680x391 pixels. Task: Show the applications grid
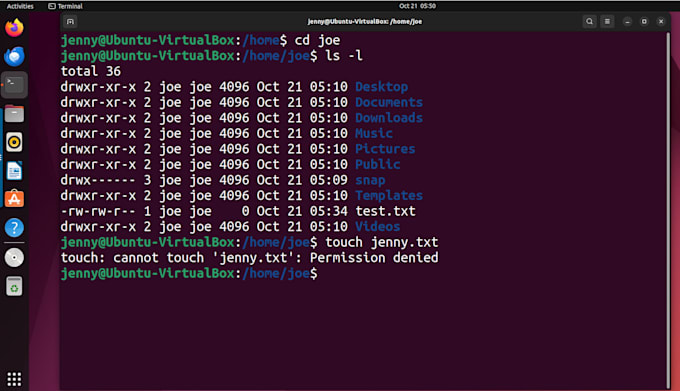[x=14, y=379]
